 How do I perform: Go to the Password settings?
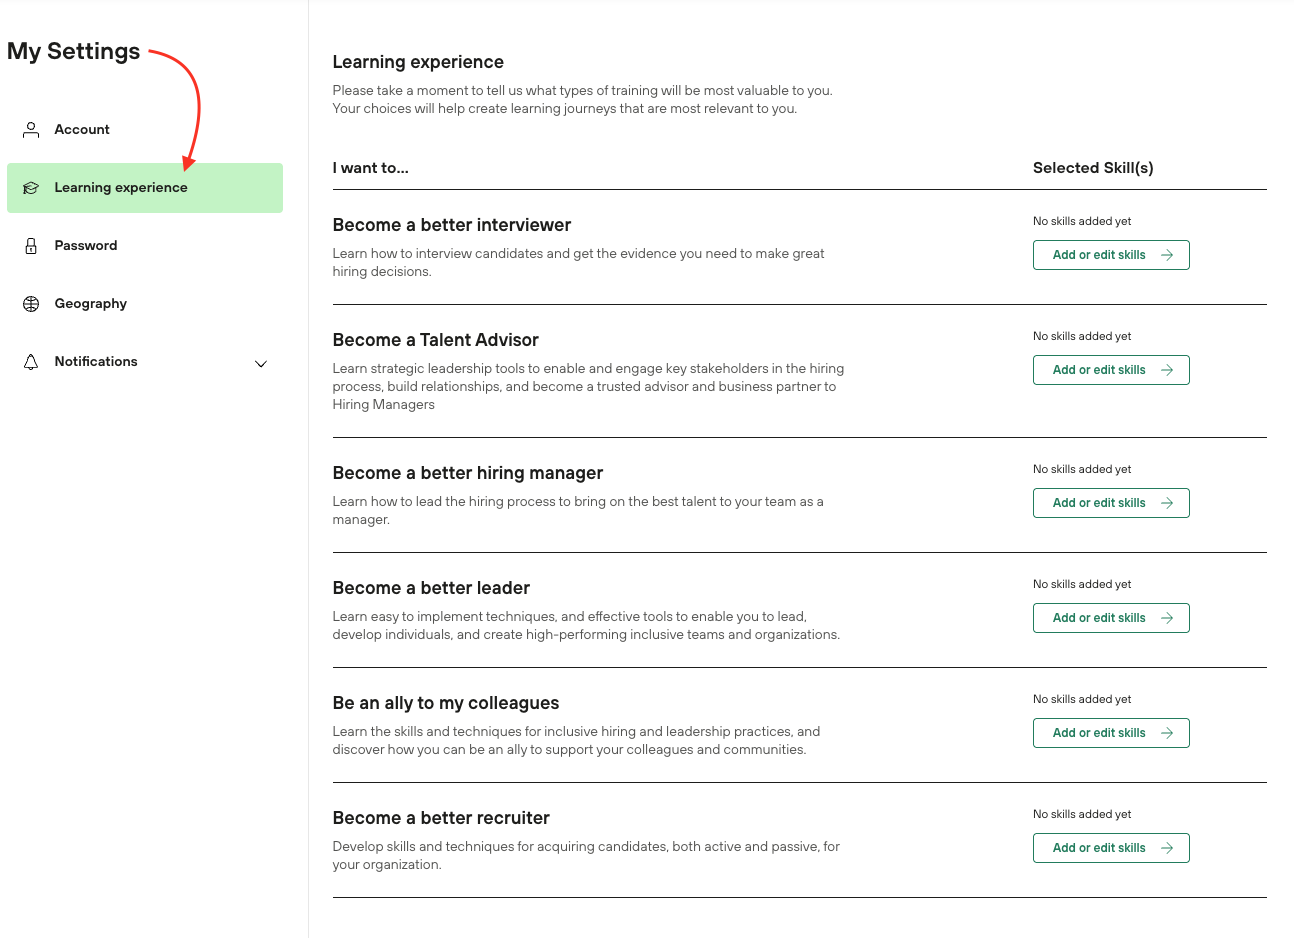86,246
